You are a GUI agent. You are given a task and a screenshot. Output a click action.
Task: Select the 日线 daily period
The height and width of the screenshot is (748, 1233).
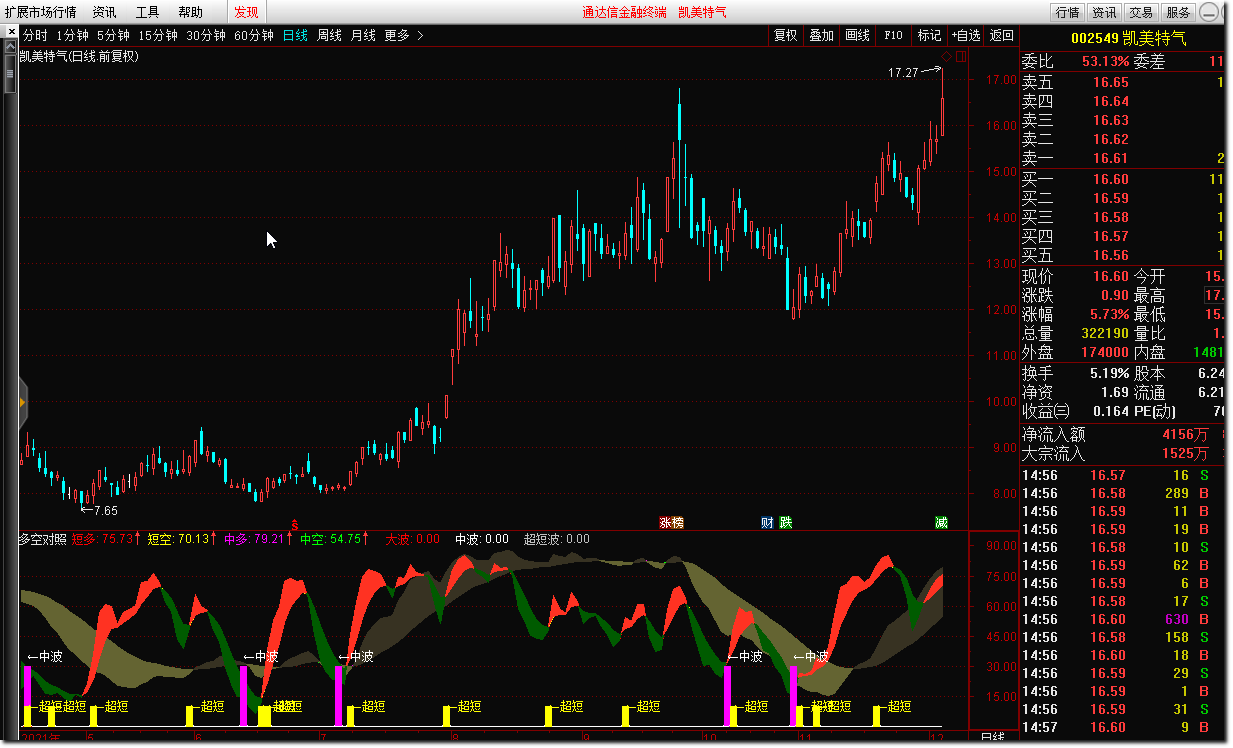295,35
